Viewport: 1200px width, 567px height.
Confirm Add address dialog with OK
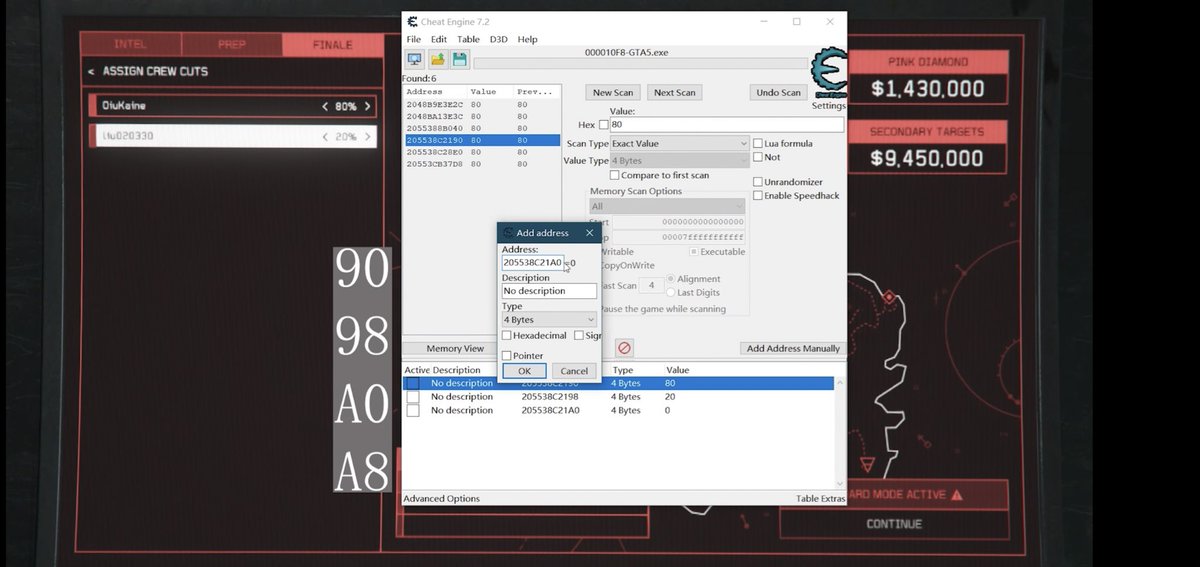click(x=524, y=371)
